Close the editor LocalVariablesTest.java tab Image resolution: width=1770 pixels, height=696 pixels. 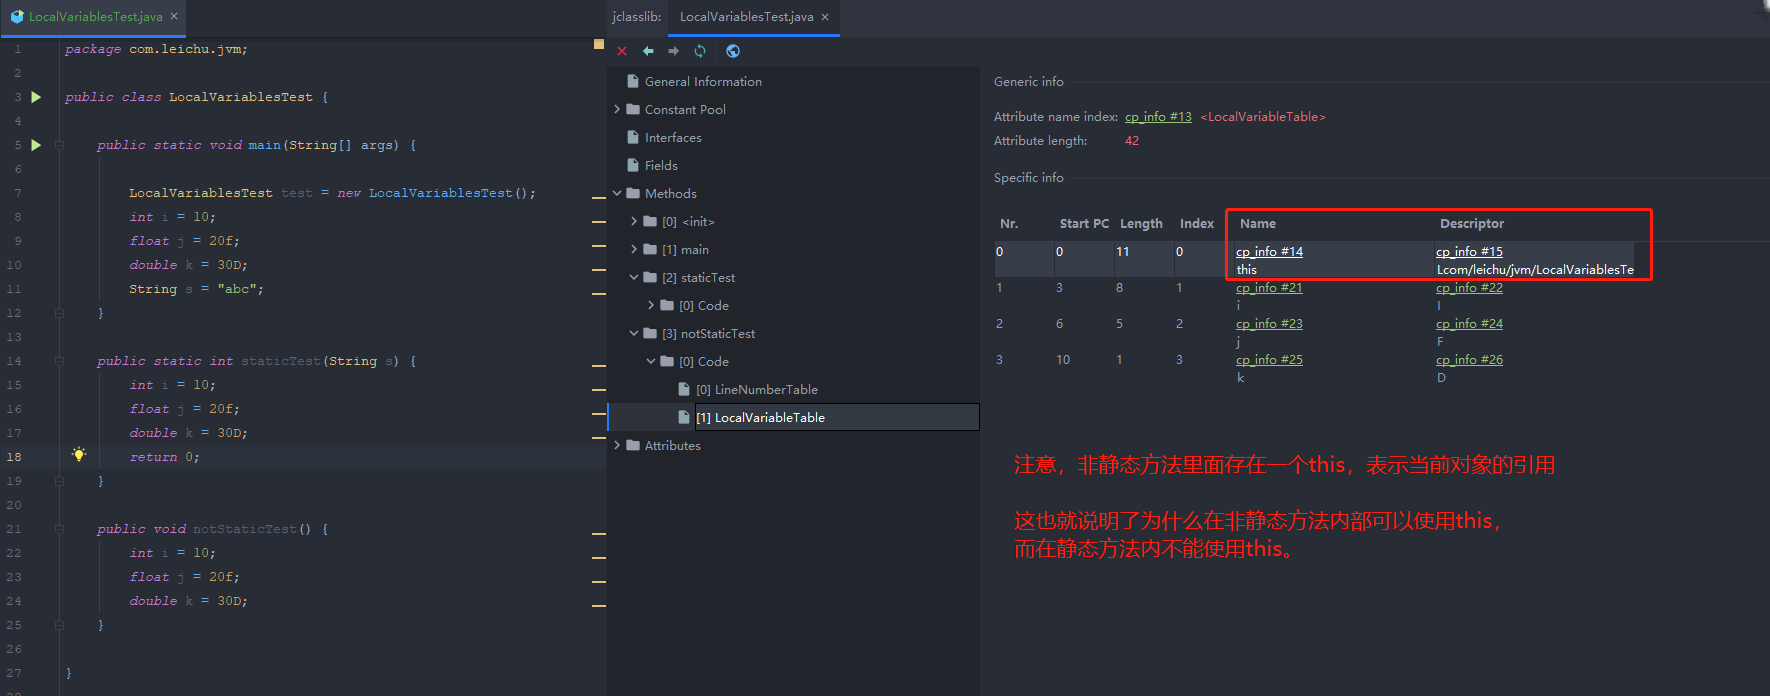tap(174, 17)
